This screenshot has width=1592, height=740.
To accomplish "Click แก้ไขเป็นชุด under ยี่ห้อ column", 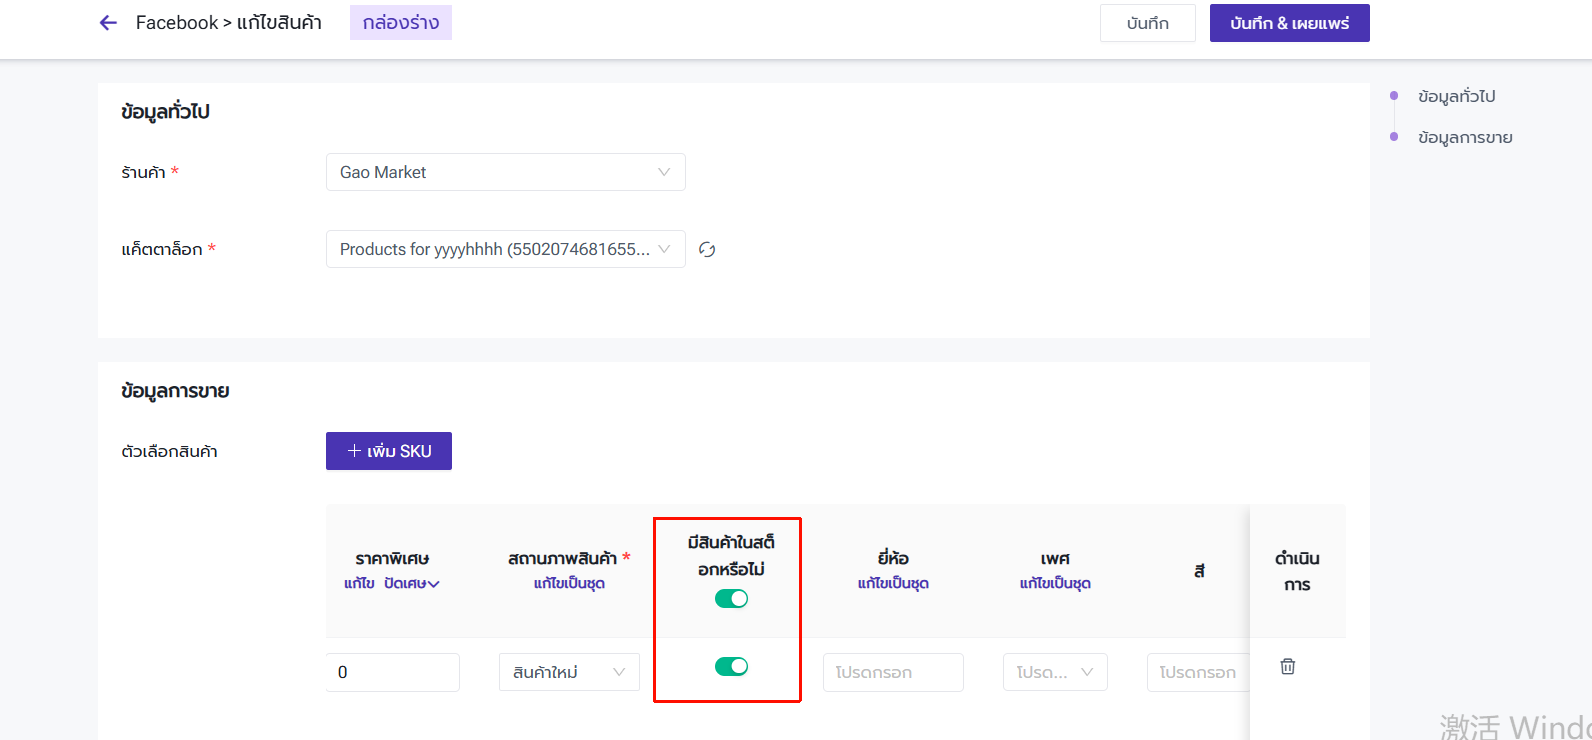I will coord(893,584).
